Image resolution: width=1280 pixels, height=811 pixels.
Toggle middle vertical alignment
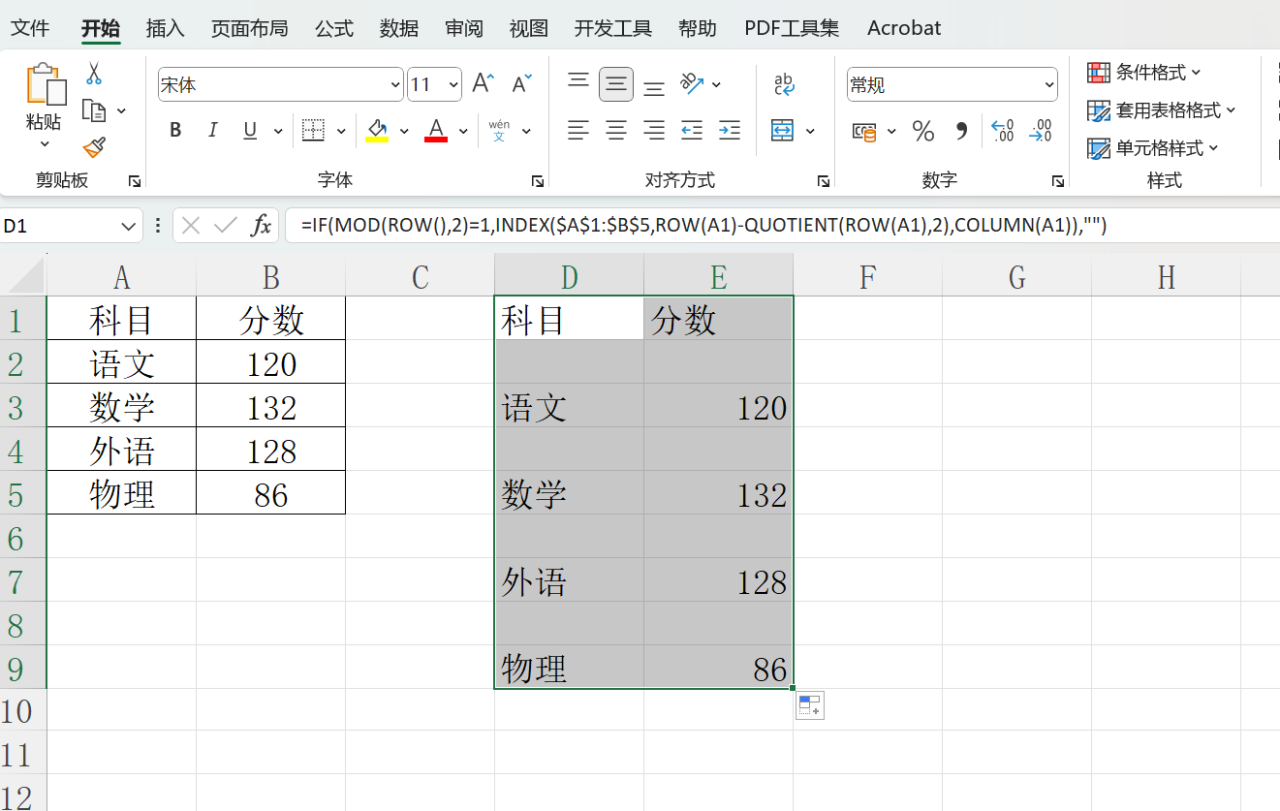616,84
